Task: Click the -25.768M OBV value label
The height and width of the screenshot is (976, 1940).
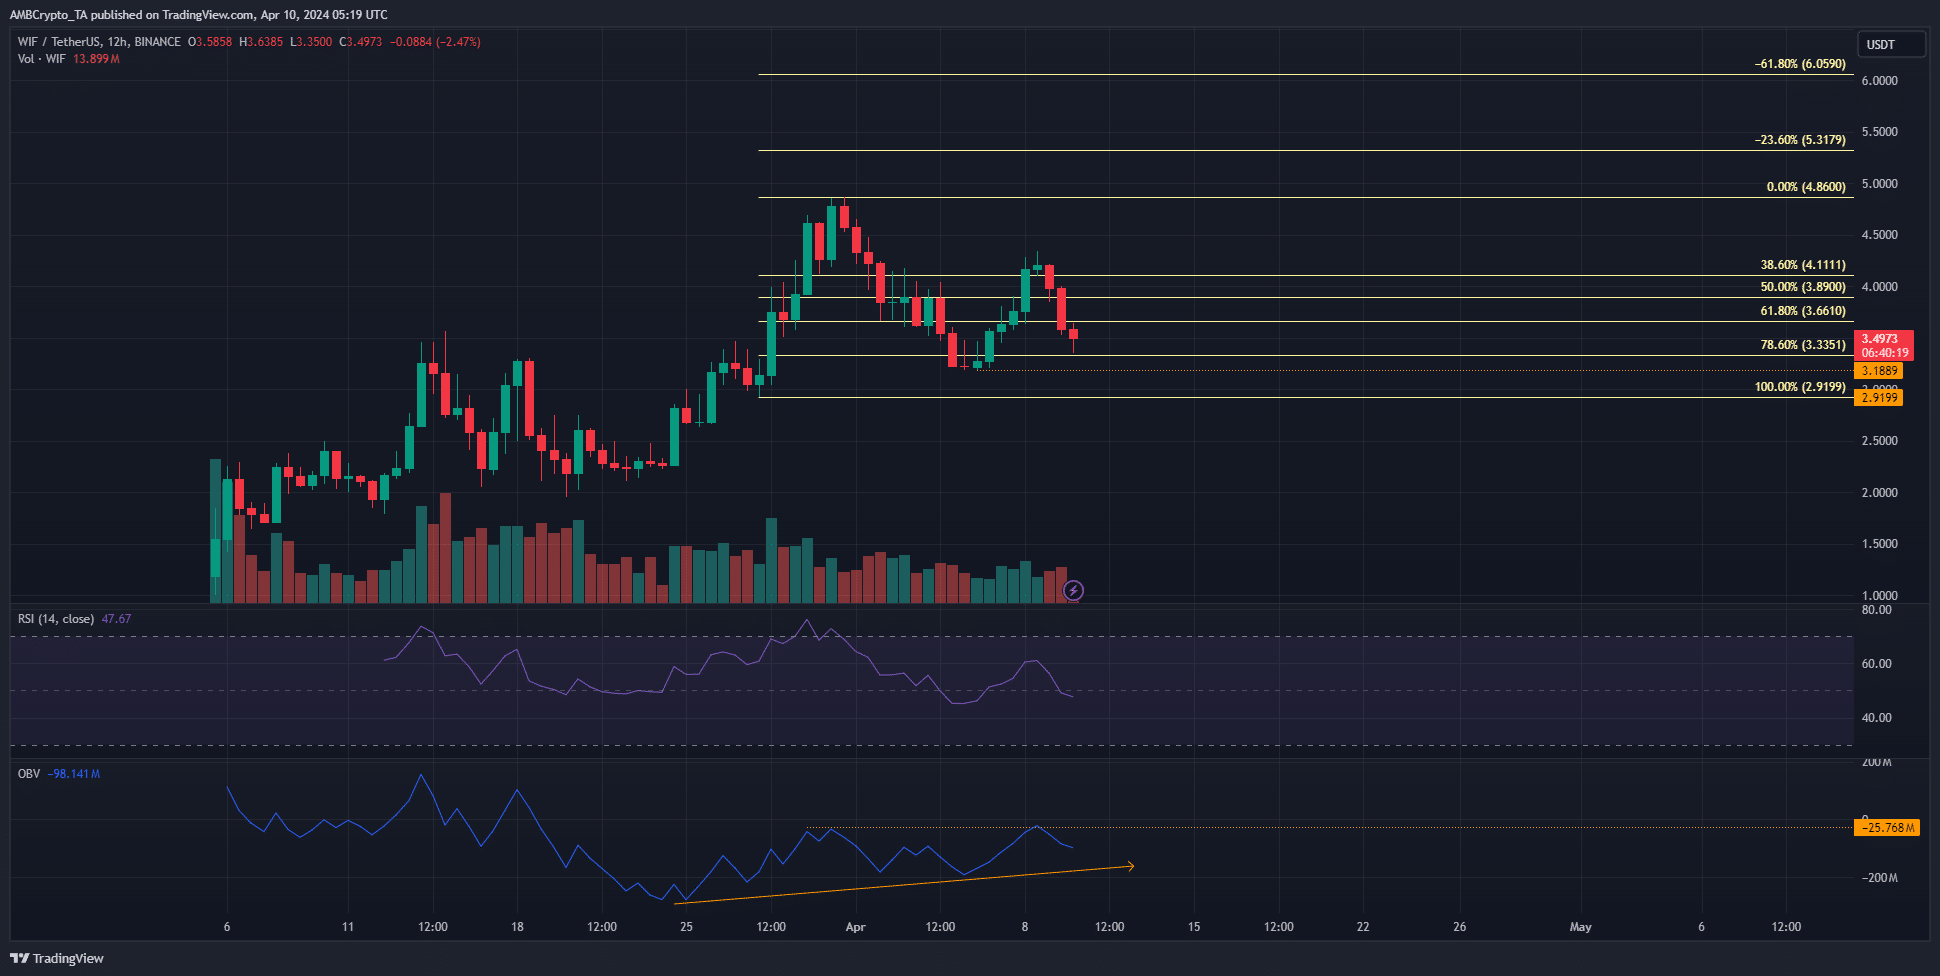Action: (1887, 828)
